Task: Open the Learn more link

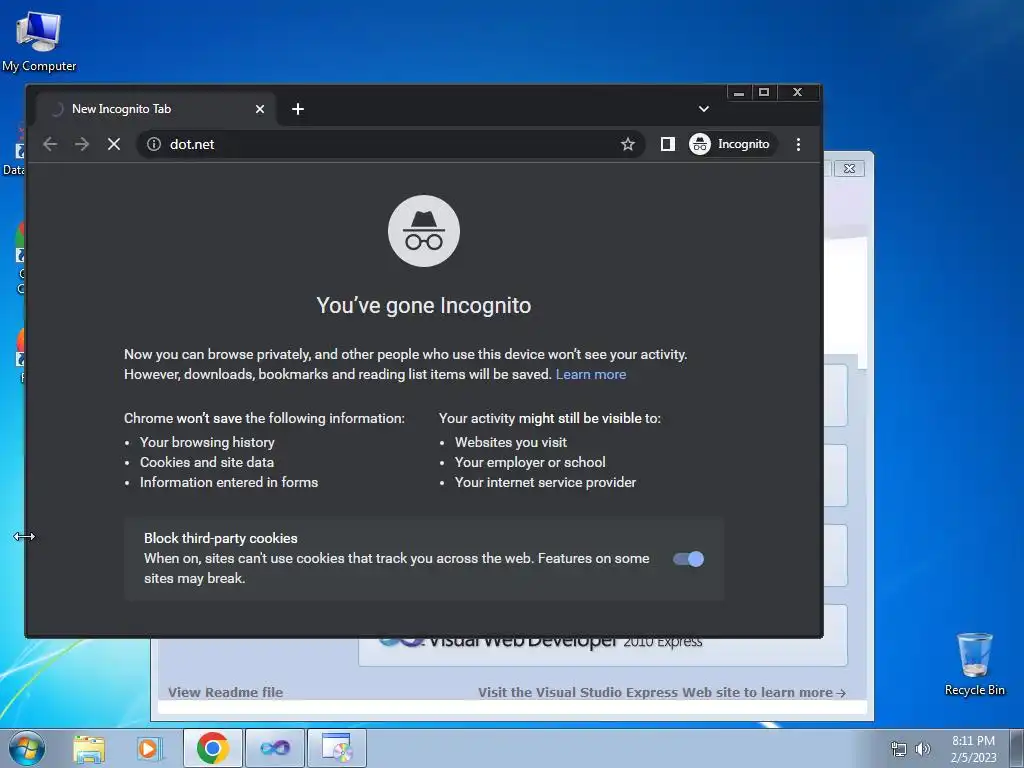Action: pos(591,374)
